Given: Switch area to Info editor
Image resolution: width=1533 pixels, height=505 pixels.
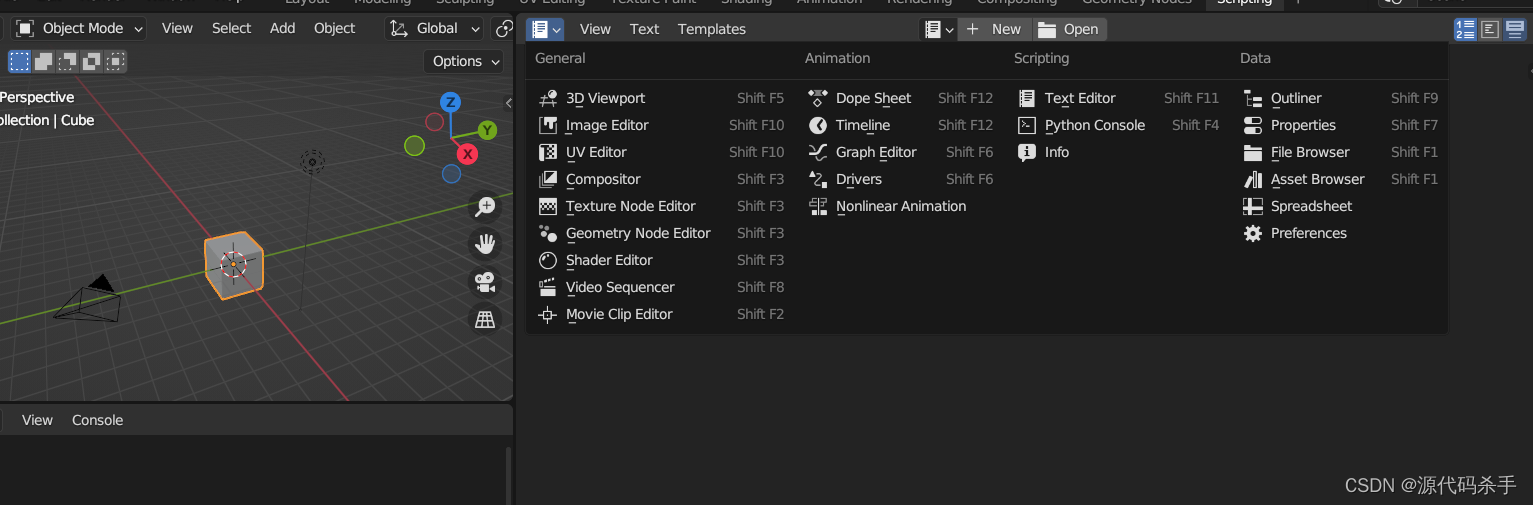Looking at the screenshot, I should coord(1119,152).
